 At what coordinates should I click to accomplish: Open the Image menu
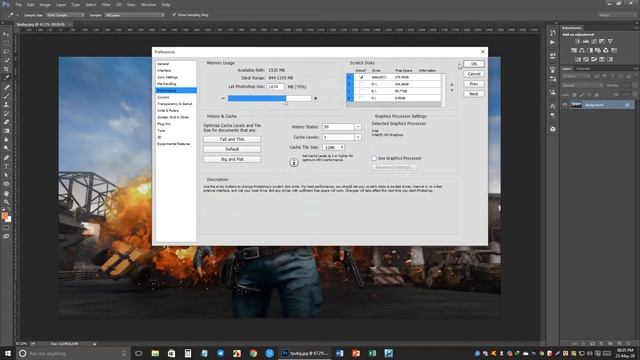(x=45, y=4)
